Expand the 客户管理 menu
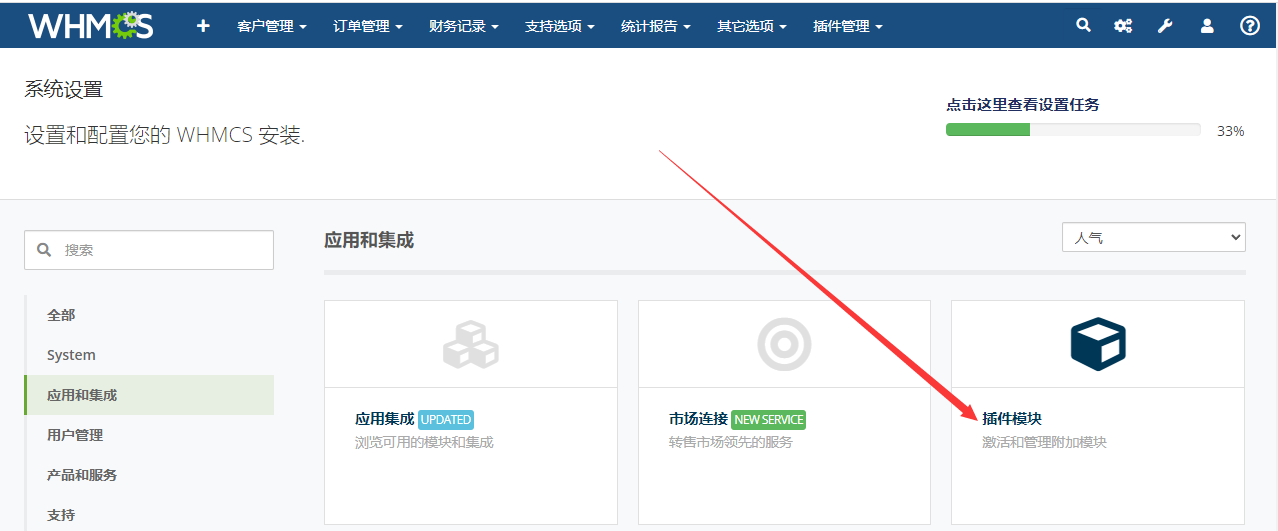The image size is (1278, 531). pos(272,26)
